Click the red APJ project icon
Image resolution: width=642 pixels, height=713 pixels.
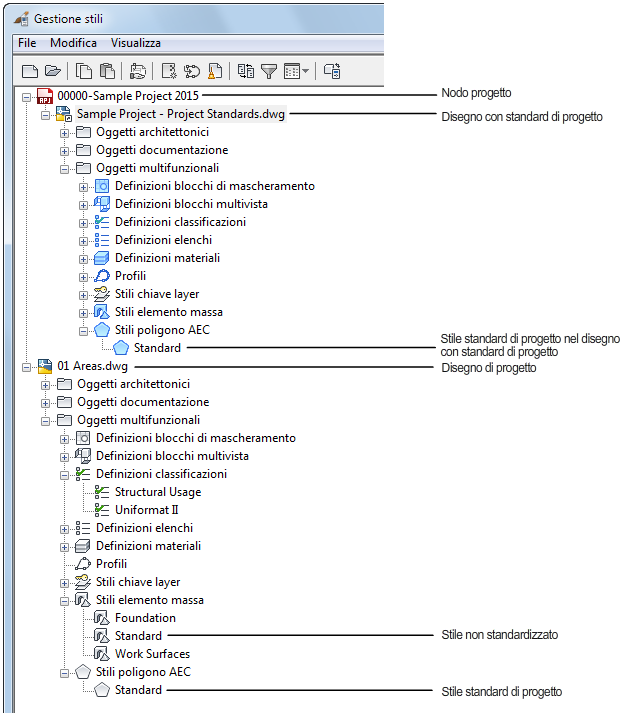(x=45, y=96)
